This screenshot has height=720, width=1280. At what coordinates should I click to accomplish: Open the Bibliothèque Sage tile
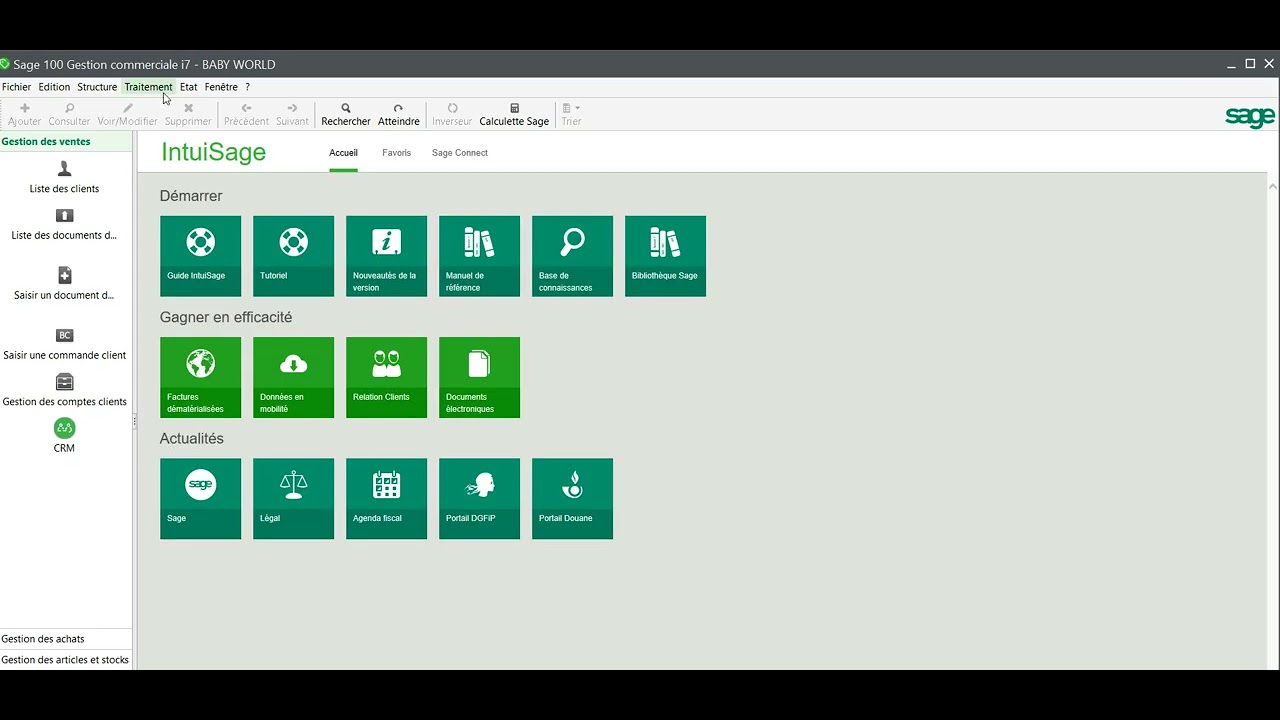[665, 256]
